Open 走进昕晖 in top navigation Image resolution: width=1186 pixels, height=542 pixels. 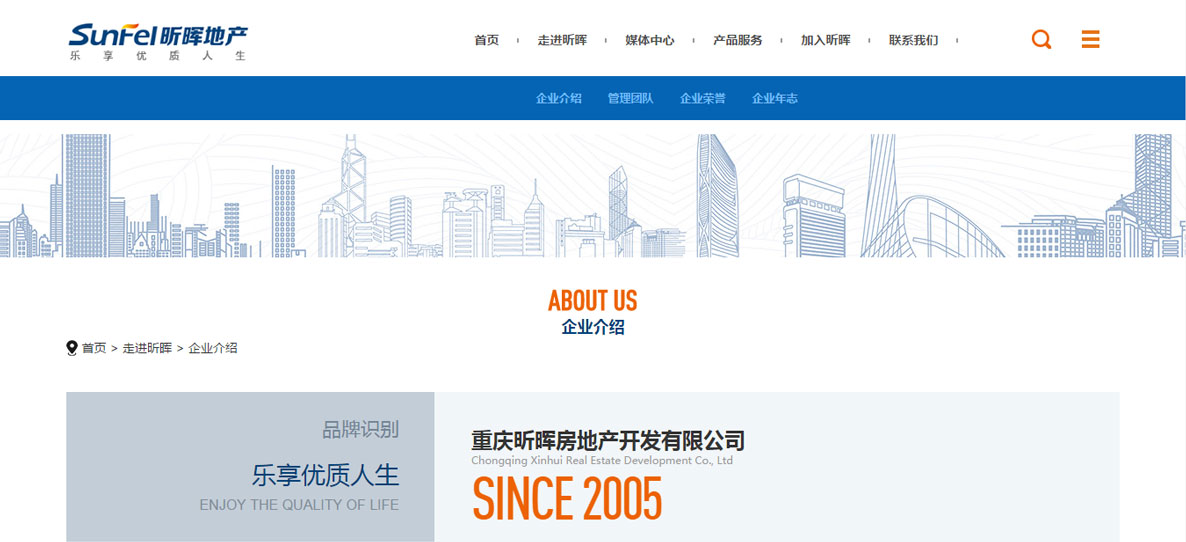(562, 40)
